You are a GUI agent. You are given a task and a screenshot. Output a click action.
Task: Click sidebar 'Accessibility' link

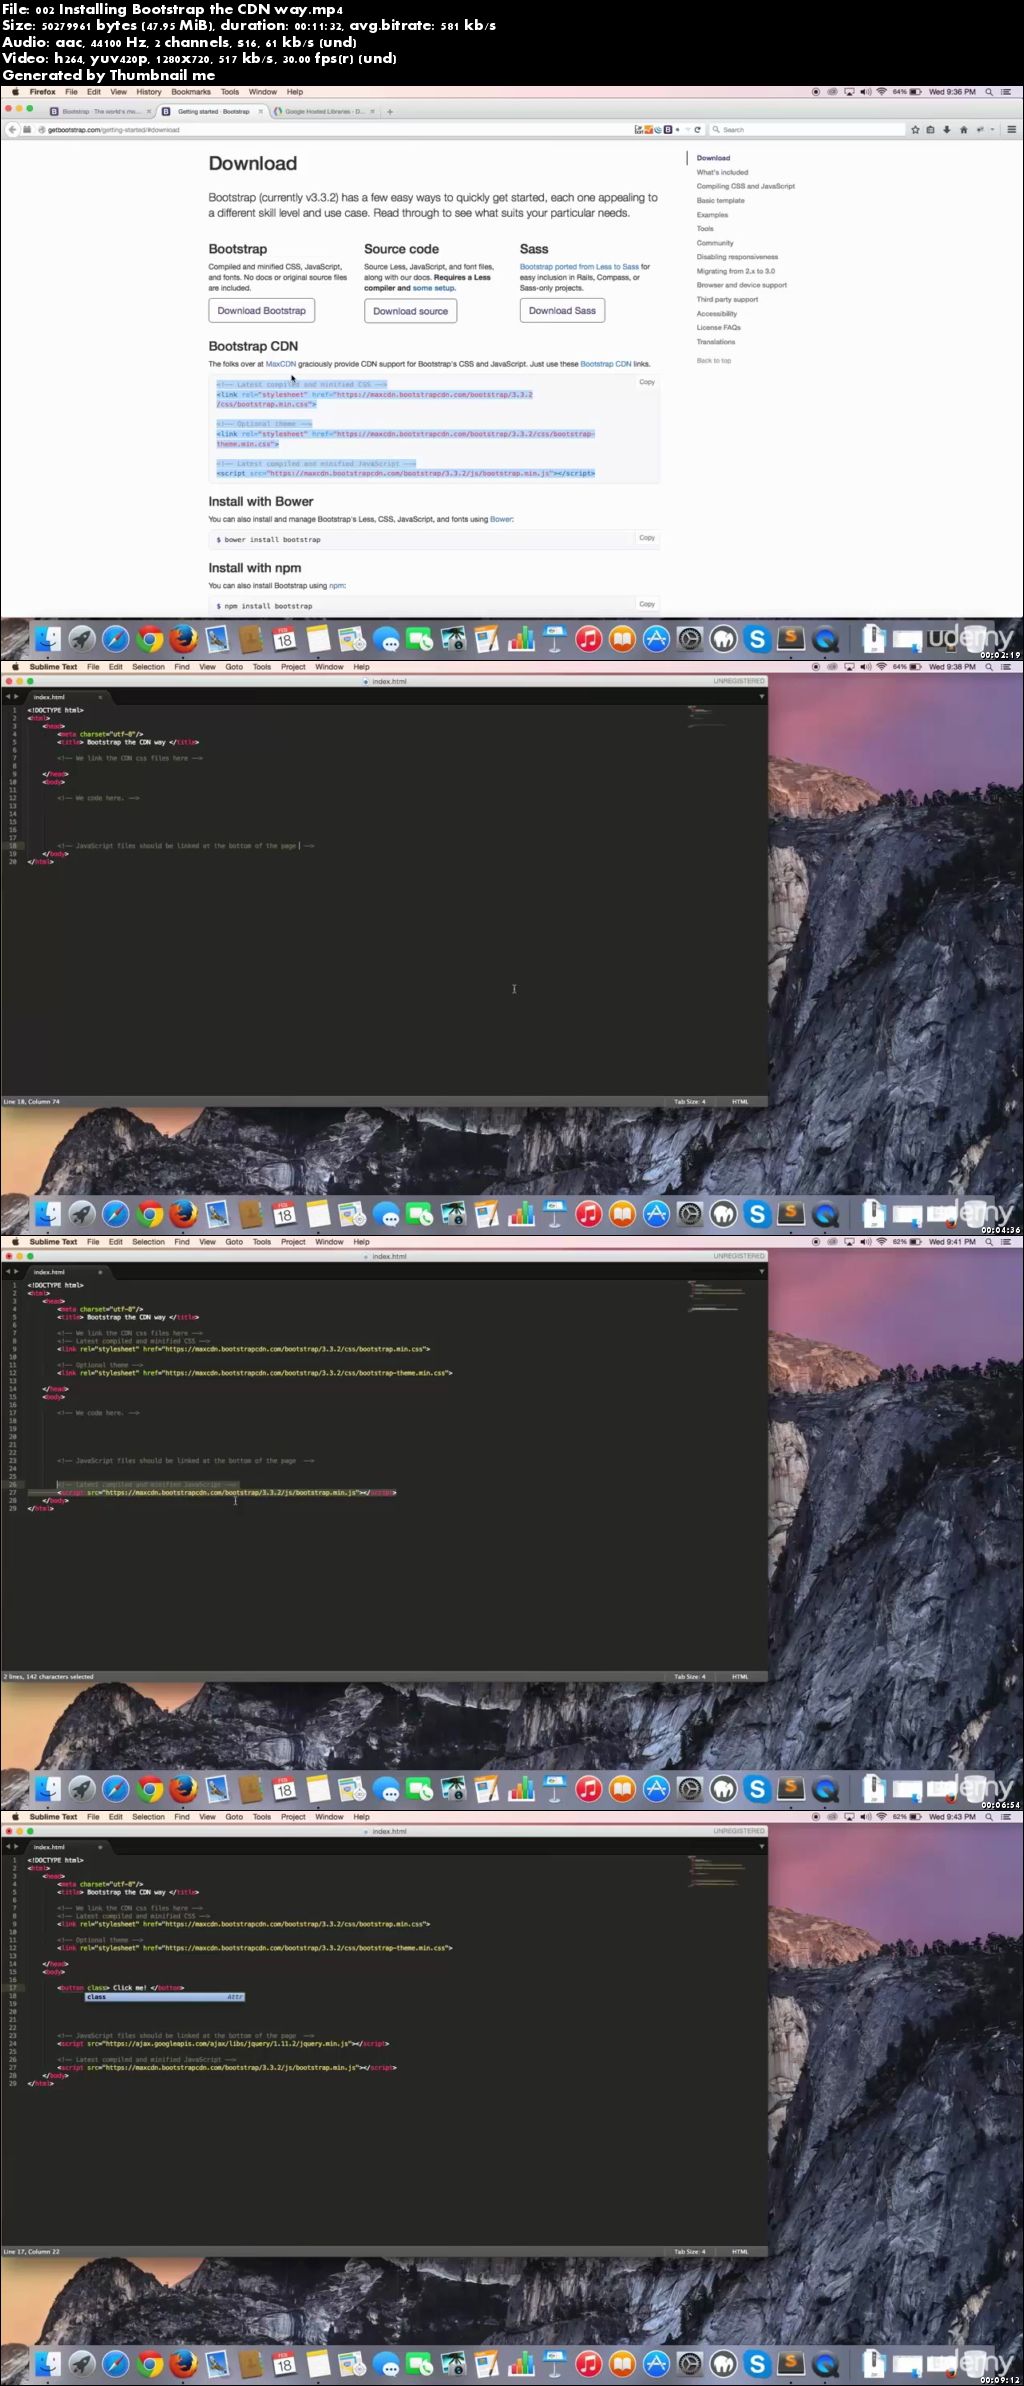[717, 313]
